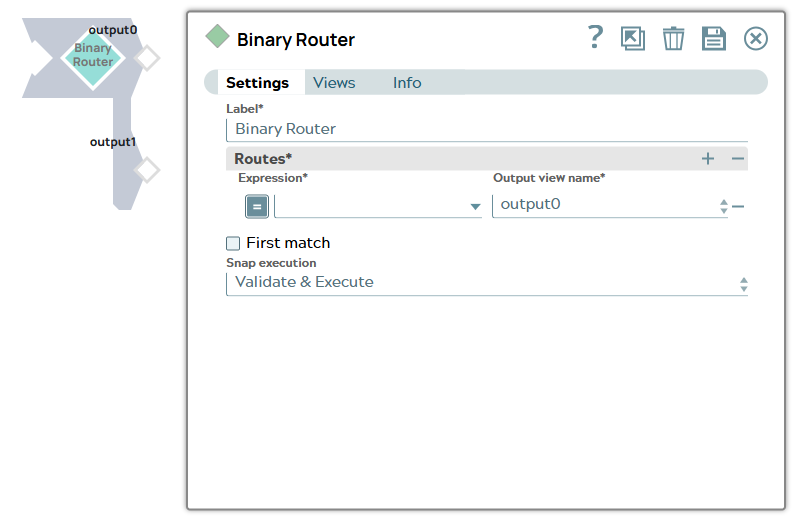This screenshot has width=794, height=520.
Task: Select the Settings tab
Action: click(257, 83)
